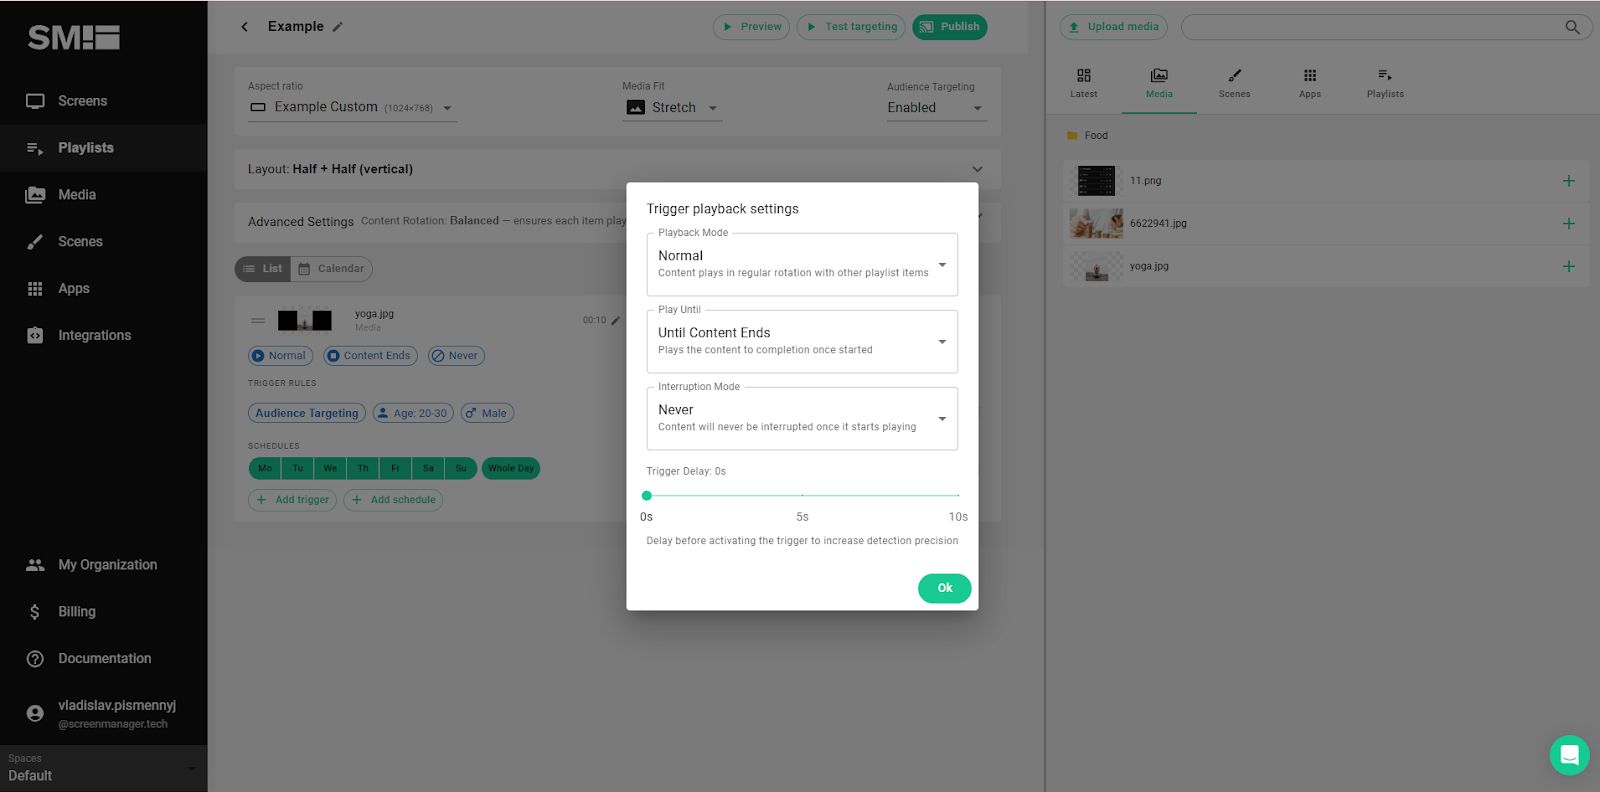Open the Aspect ratio dropdown
This screenshot has width=1600, height=792.
pos(352,108)
